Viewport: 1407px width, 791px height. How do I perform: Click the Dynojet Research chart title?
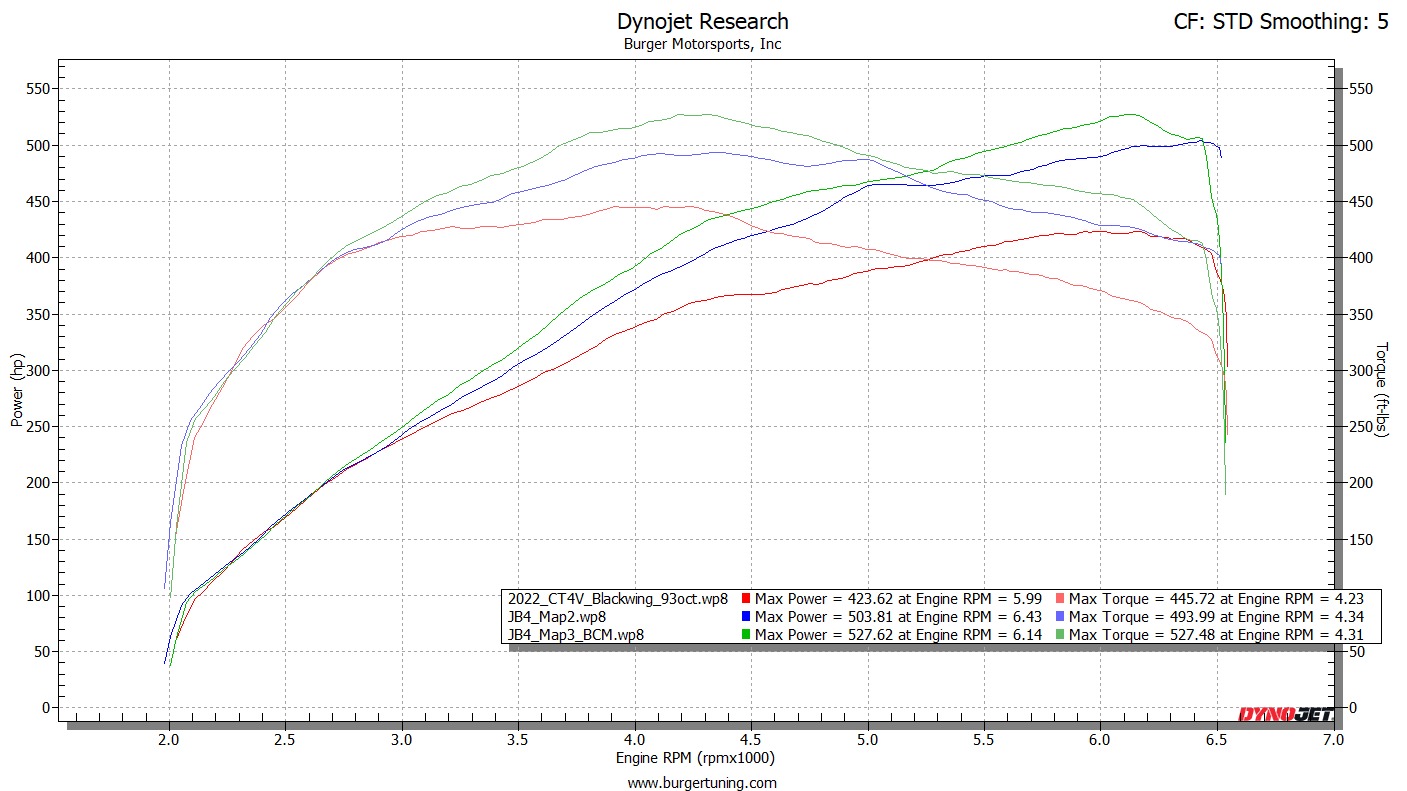pos(702,21)
